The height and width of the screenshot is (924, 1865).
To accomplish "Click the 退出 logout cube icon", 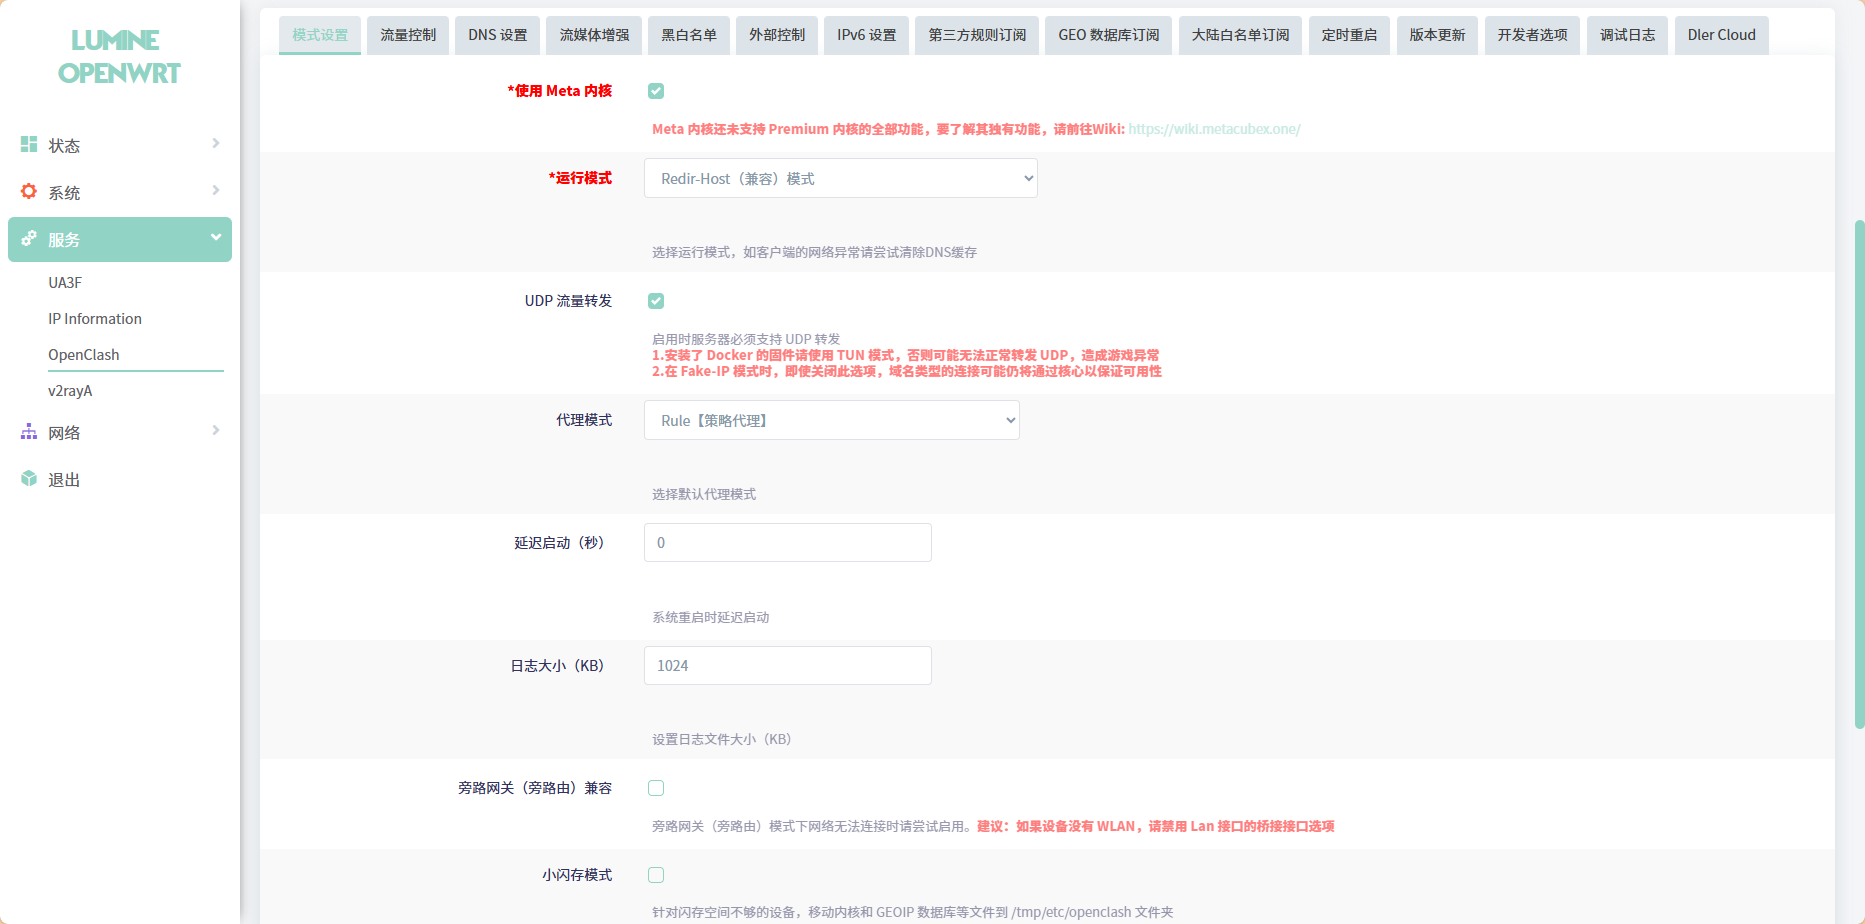I will pos(29,479).
